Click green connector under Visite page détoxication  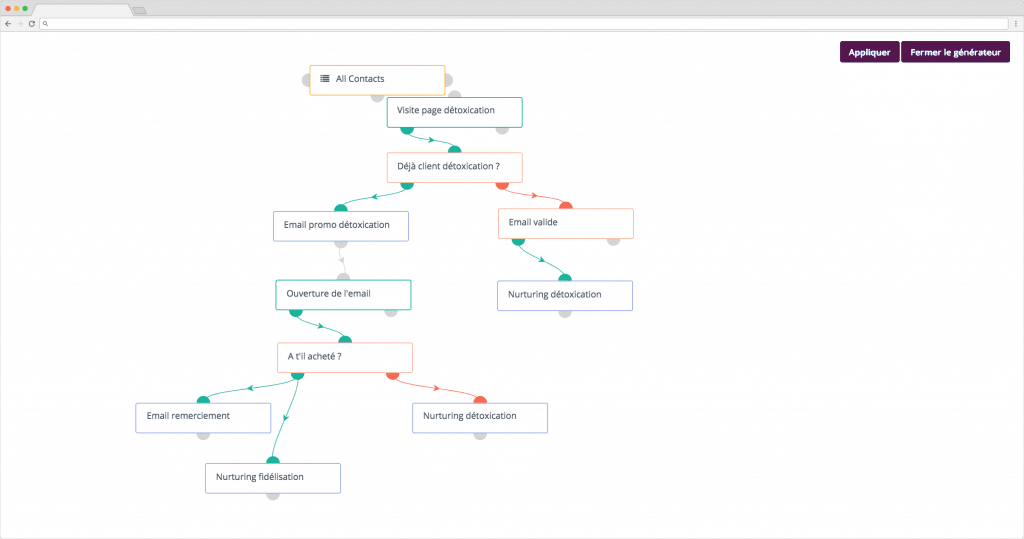click(x=407, y=131)
